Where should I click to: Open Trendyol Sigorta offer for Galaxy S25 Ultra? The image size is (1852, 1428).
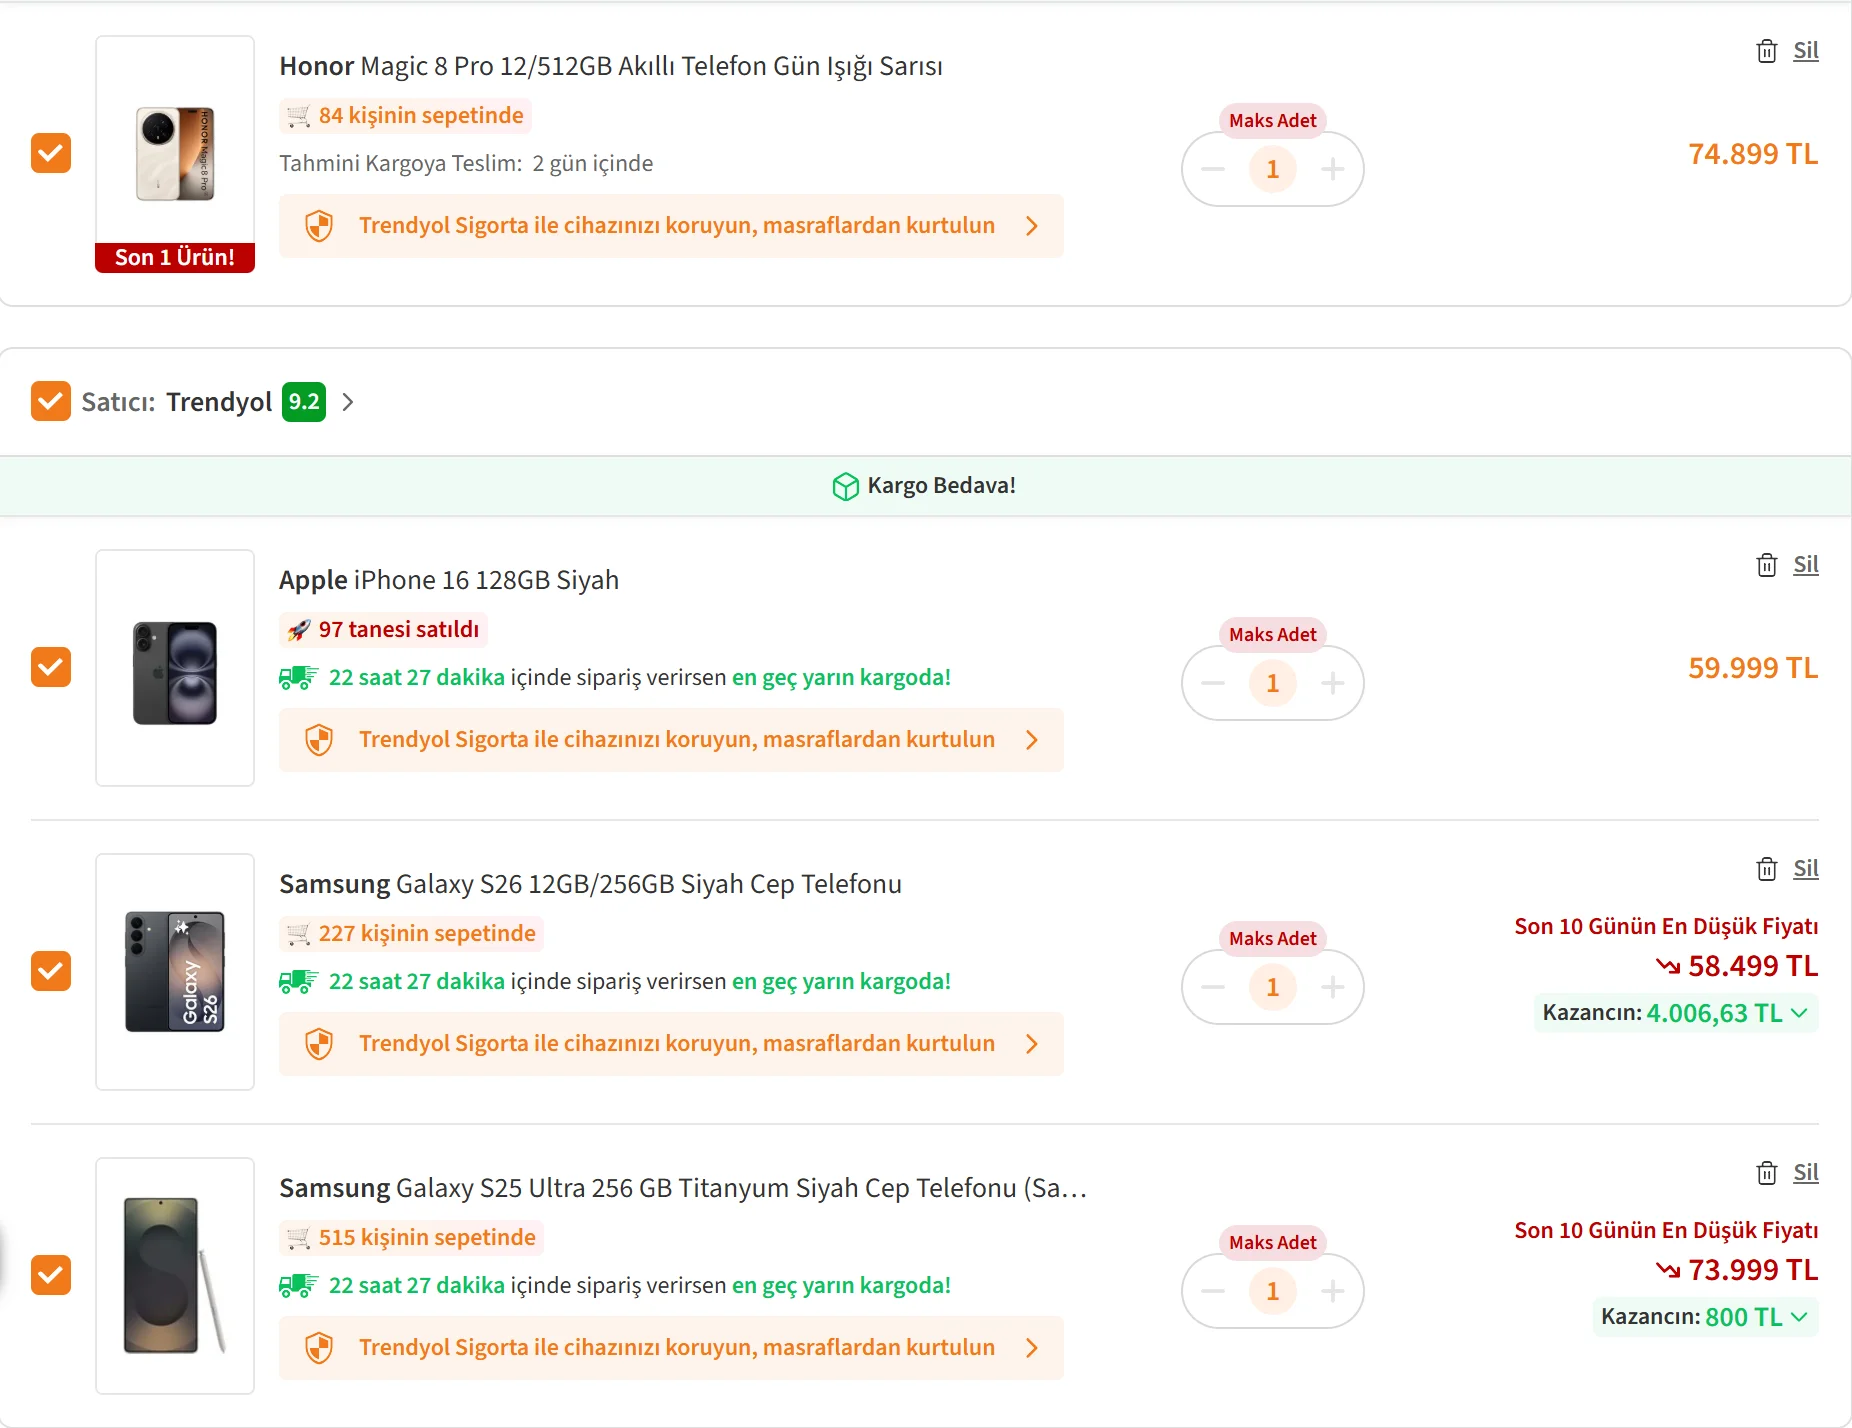point(671,1348)
